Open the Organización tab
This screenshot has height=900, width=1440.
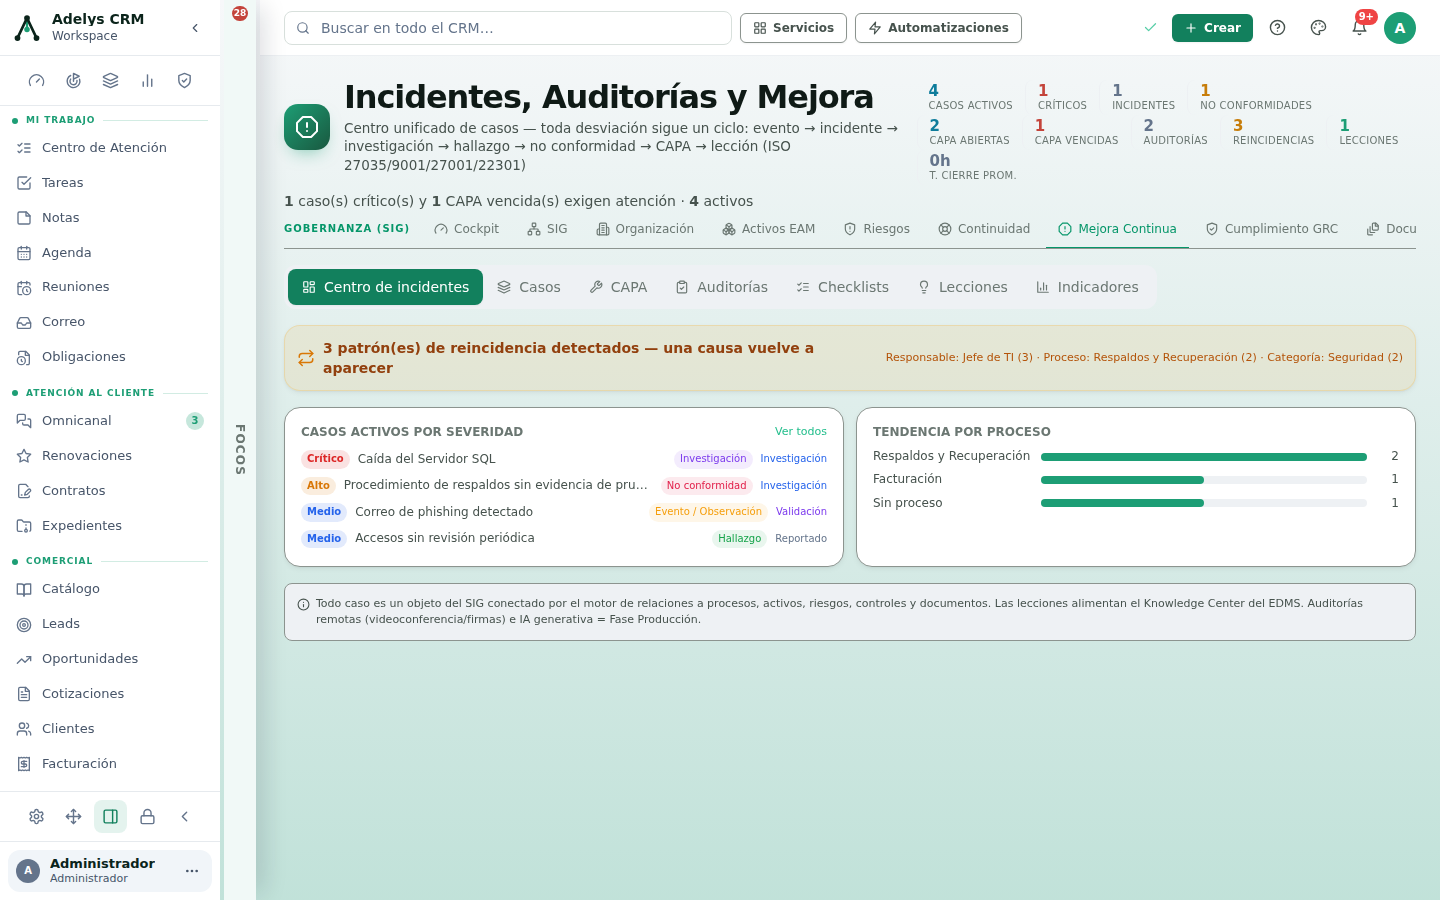pyautogui.click(x=645, y=229)
